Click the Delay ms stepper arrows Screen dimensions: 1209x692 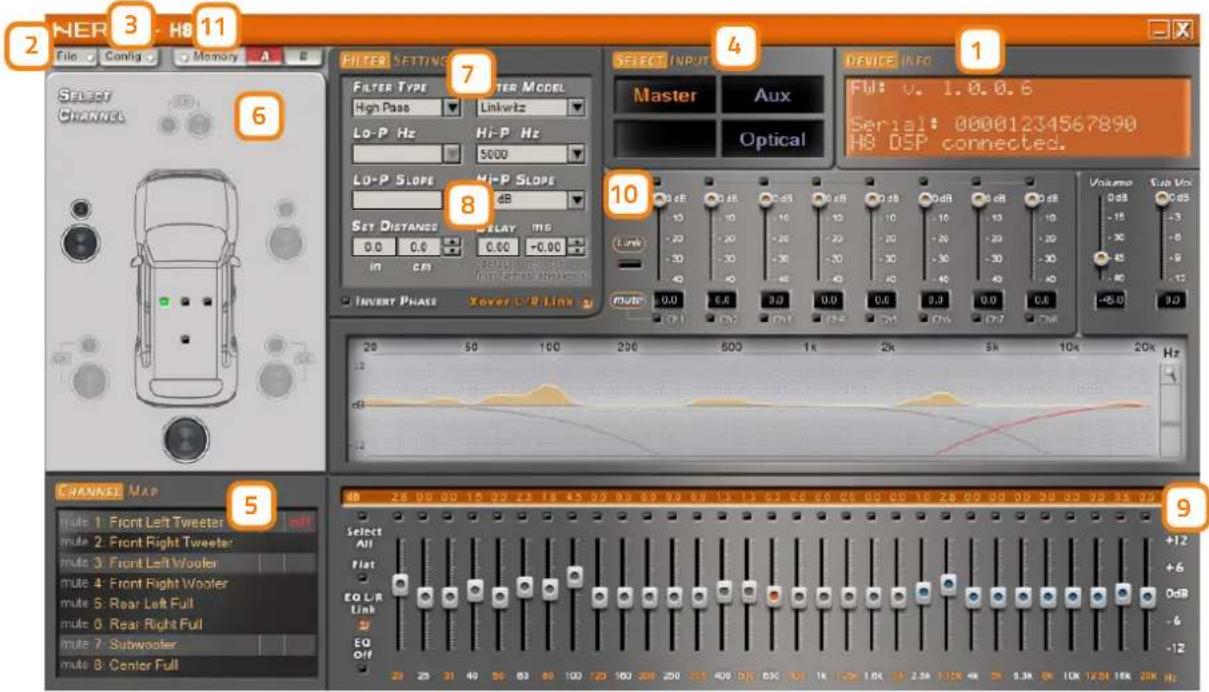click(x=577, y=246)
